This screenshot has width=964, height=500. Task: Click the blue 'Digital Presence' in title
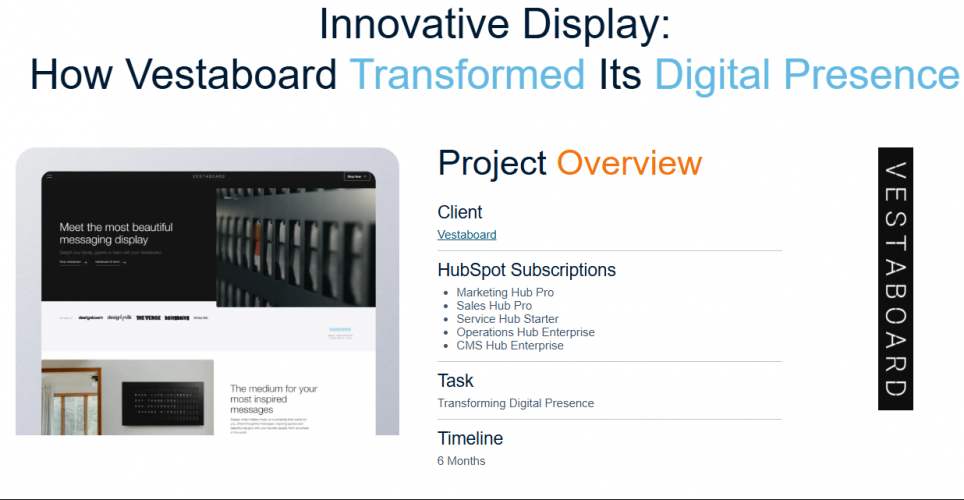(x=807, y=76)
